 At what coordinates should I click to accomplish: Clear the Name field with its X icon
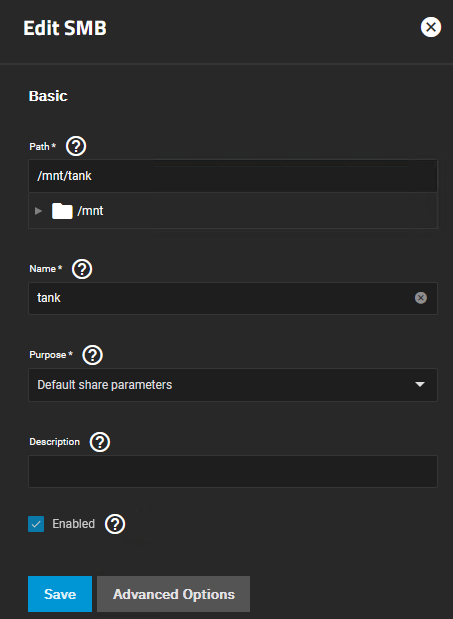coord(421,298)
